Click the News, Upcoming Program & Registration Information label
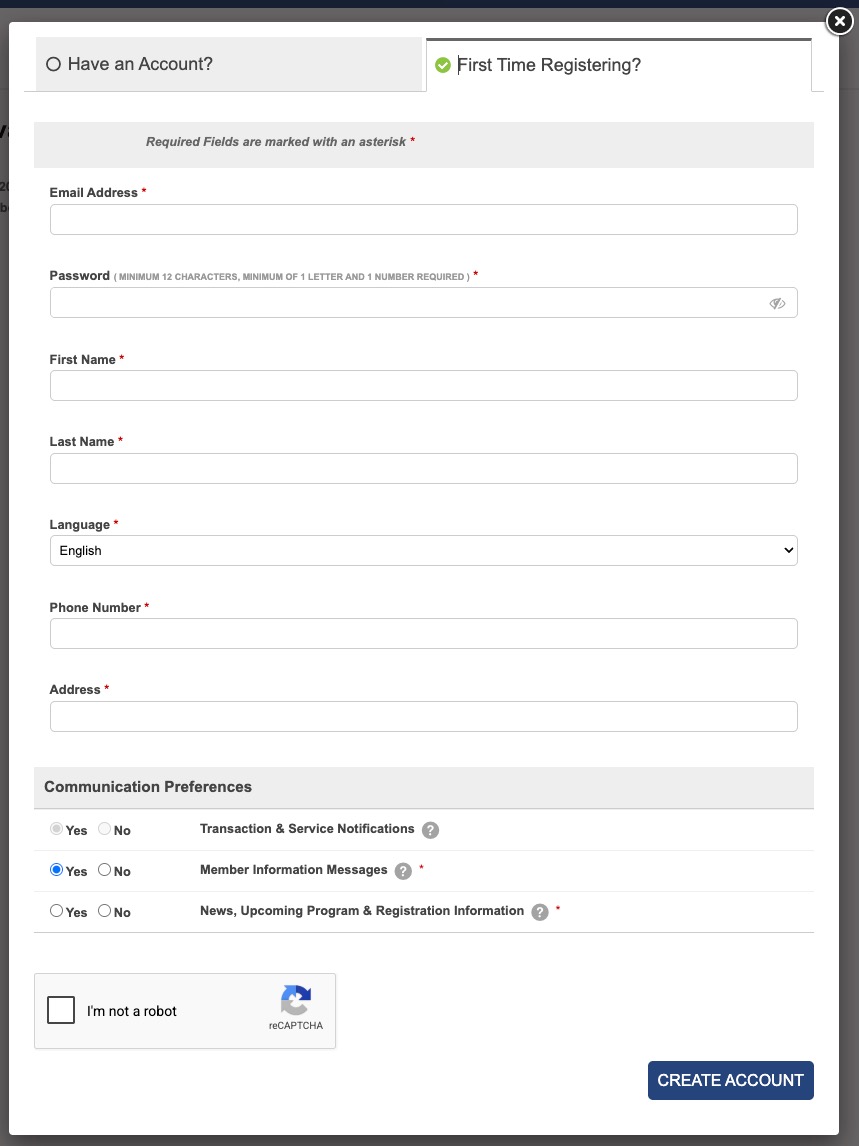 click(x=362, y=911)
